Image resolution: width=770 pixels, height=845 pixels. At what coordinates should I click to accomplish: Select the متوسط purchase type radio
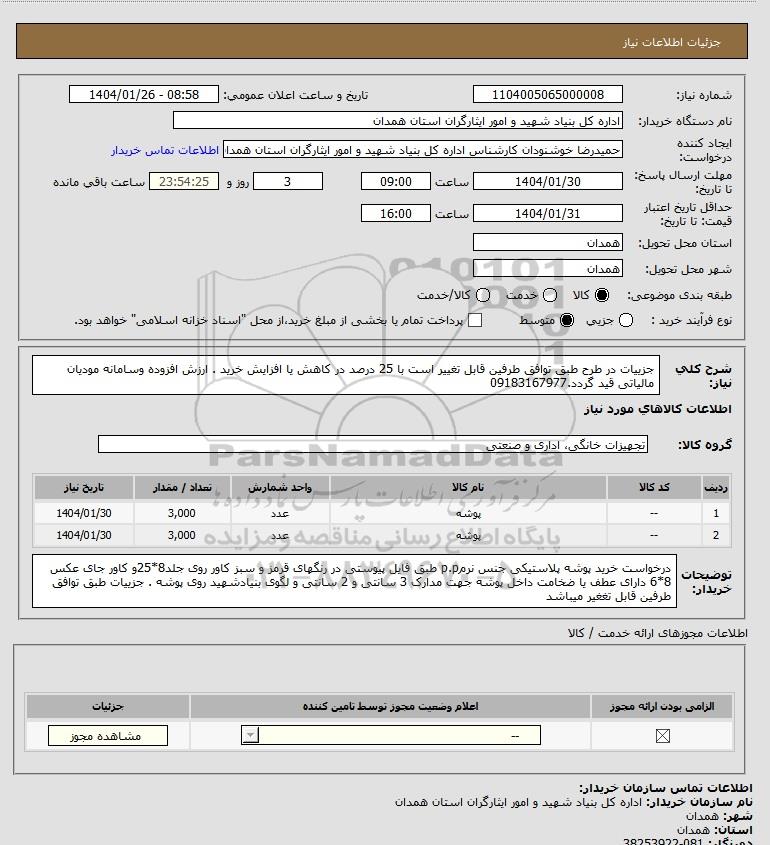(567, 320)
